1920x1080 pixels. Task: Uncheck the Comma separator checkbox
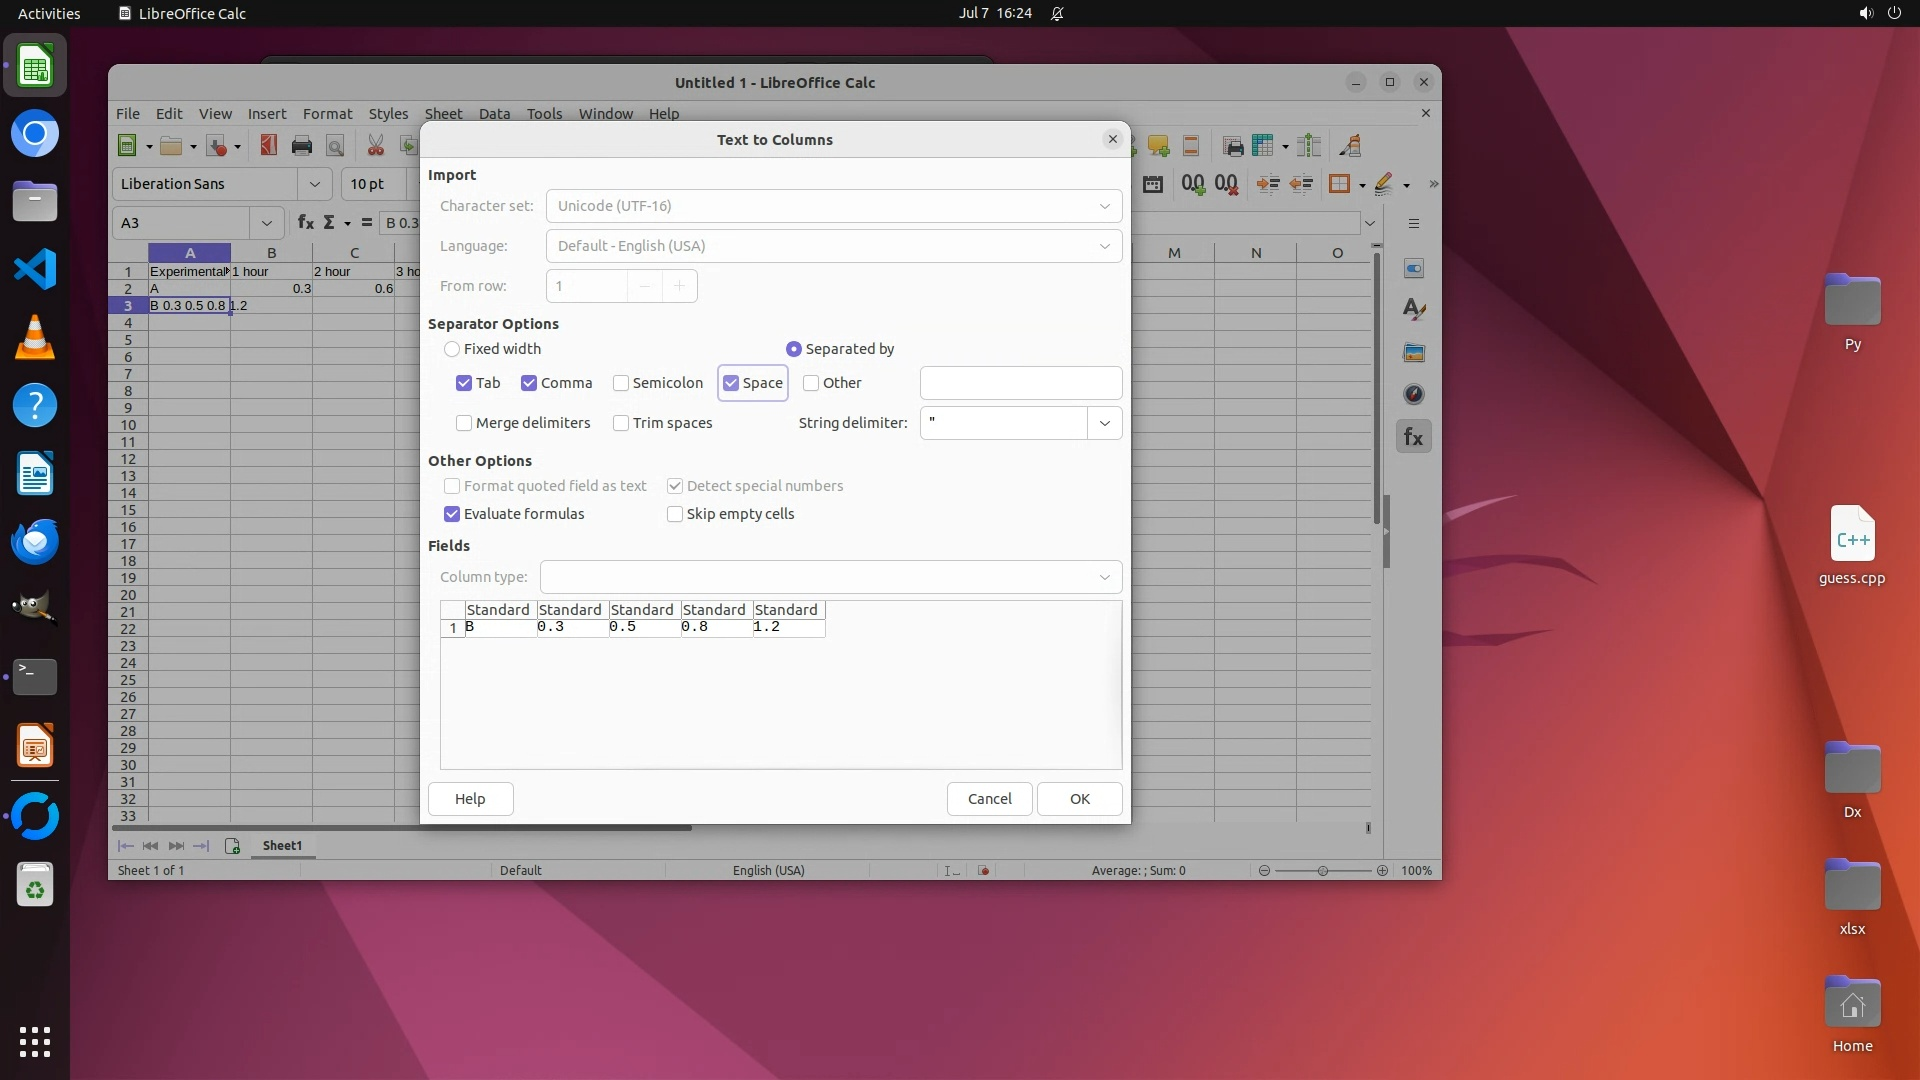click(529, 383)
